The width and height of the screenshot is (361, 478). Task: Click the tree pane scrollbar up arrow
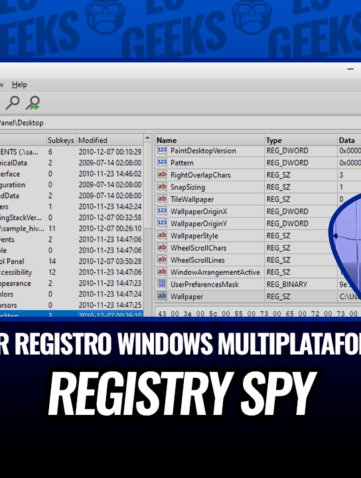(147, 138)
